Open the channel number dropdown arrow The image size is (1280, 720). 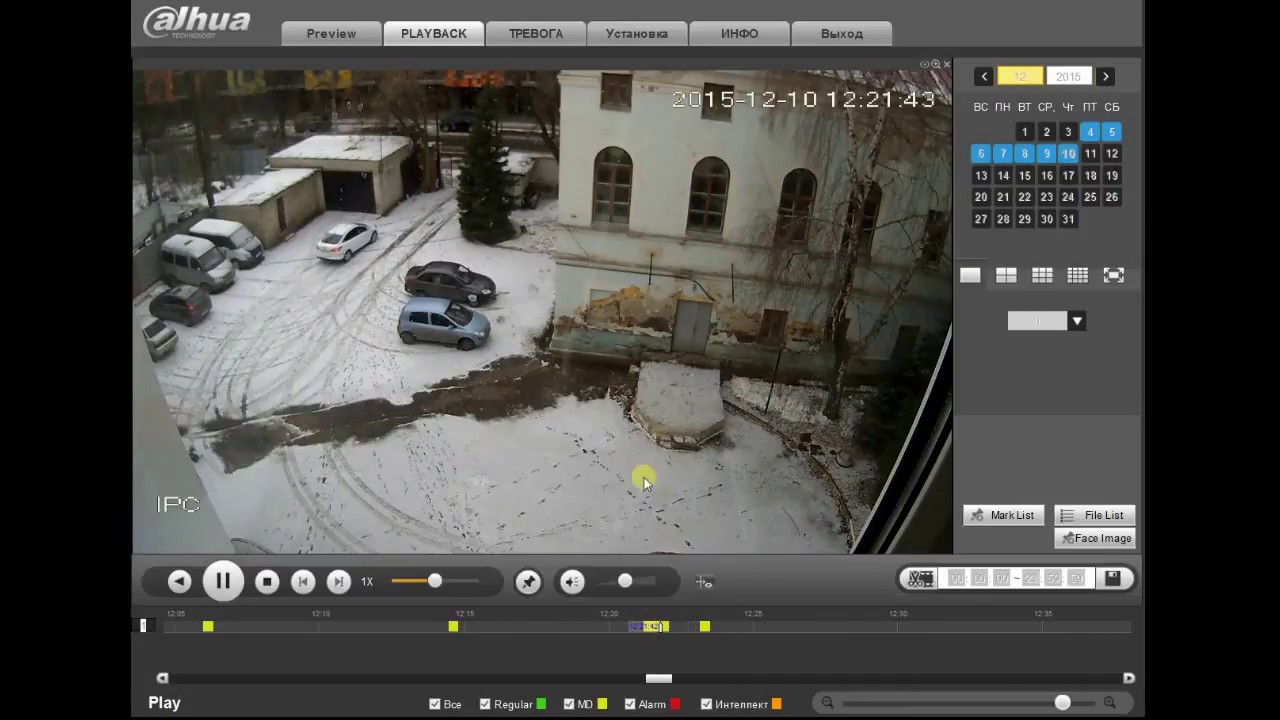point(1077,321)
